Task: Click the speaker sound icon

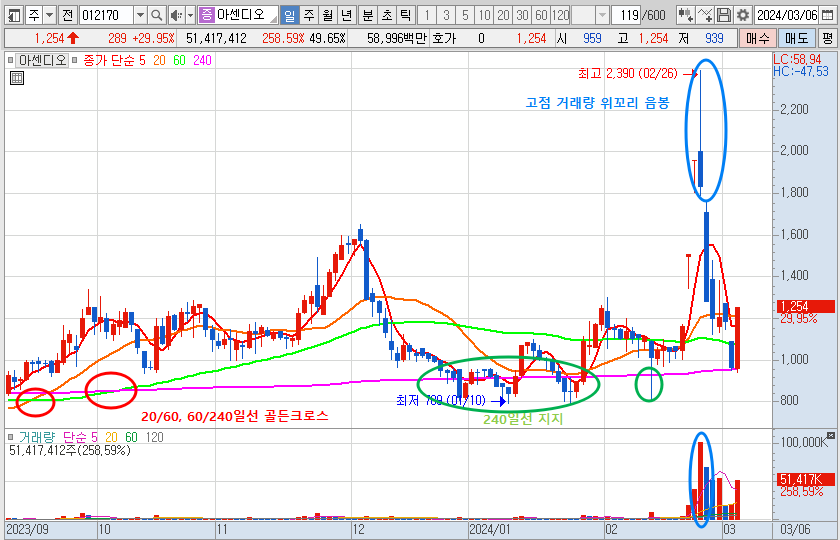Action: tap(175, 15)
